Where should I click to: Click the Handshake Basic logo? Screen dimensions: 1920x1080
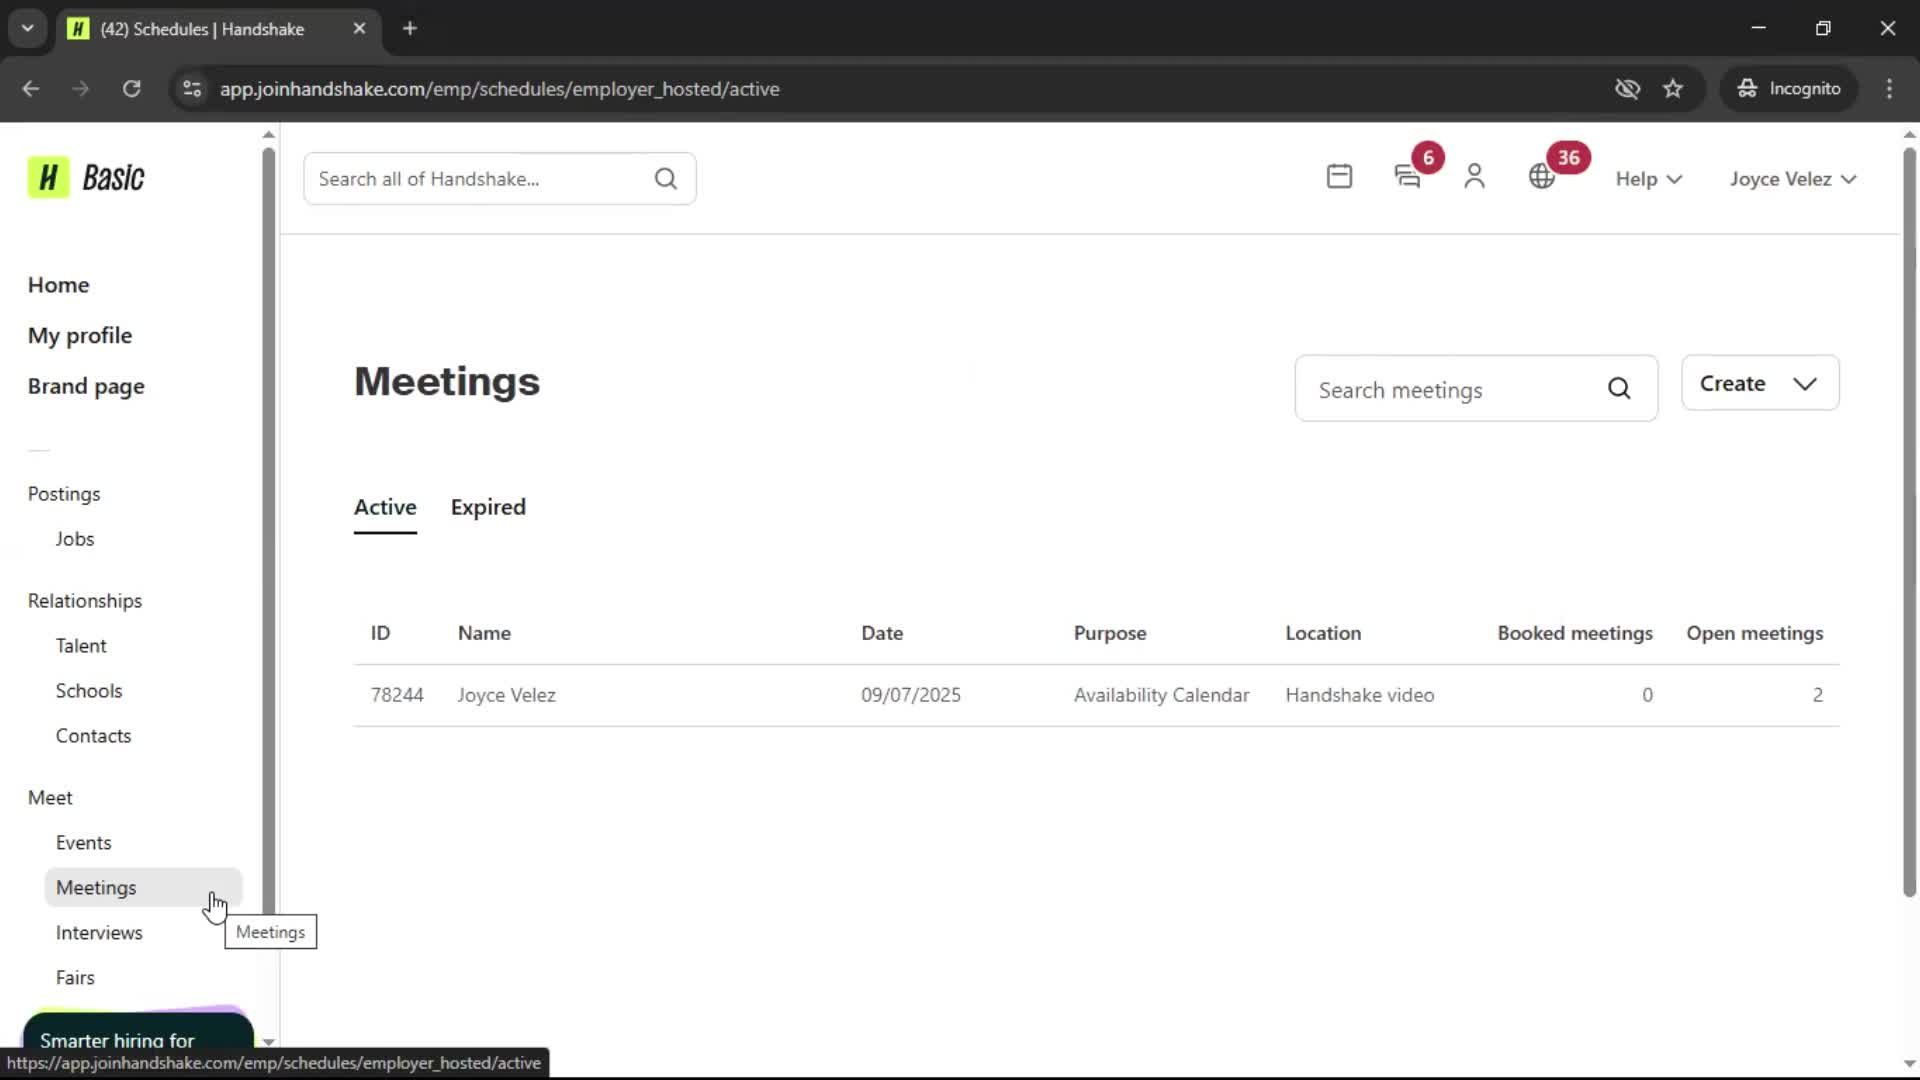coord(86,178)
